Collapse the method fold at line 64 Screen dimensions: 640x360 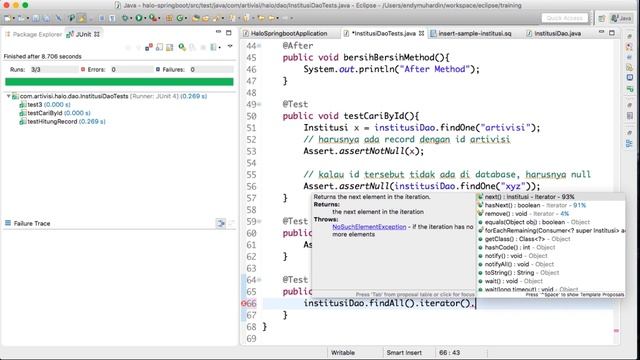tap(259, 280)
